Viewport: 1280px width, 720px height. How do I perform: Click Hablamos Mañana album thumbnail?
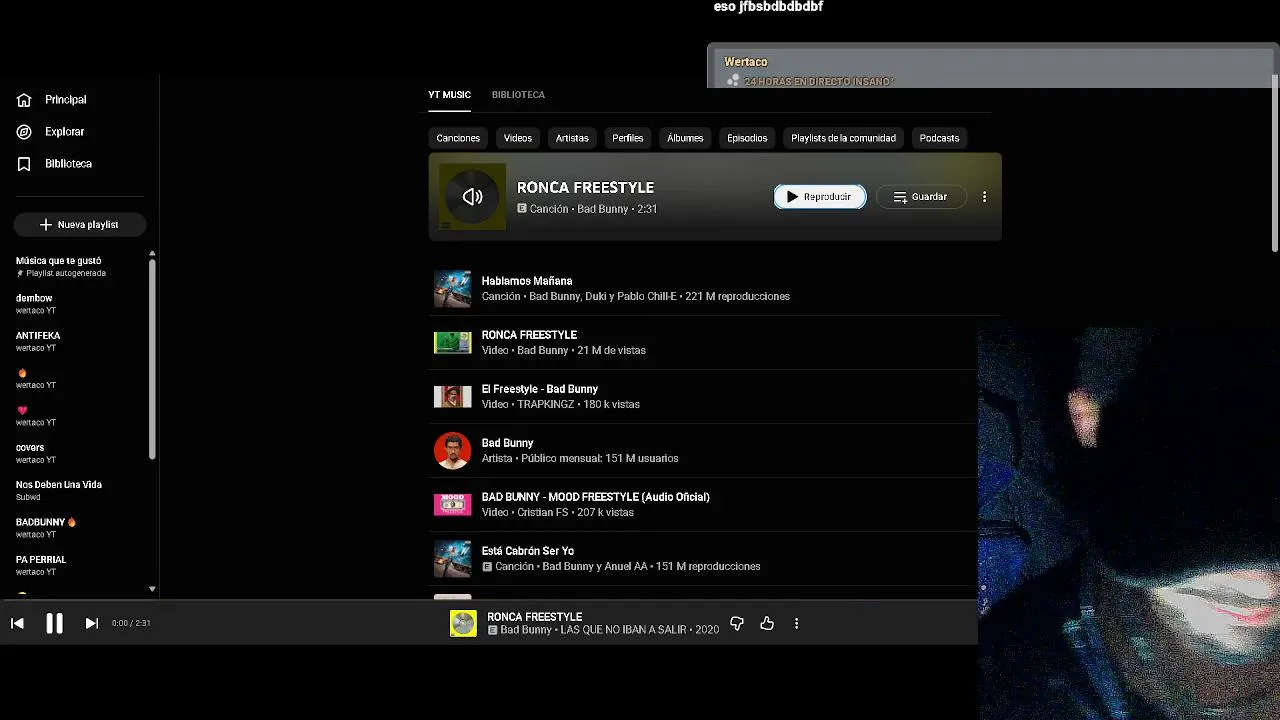[452, 289]
